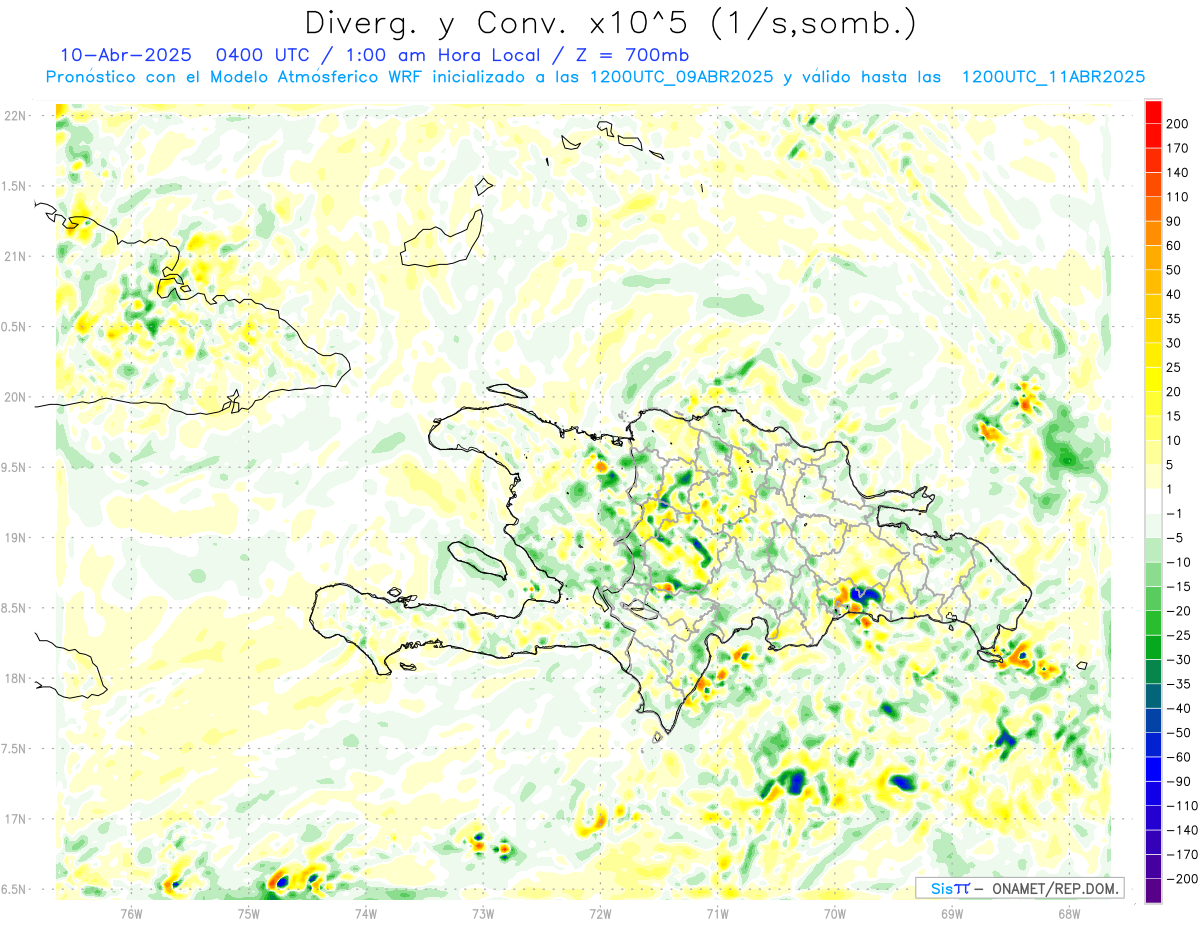Click the 'SisTT' logo text
The width and height of the screenshot is (1200, 927).
point(949,889)
